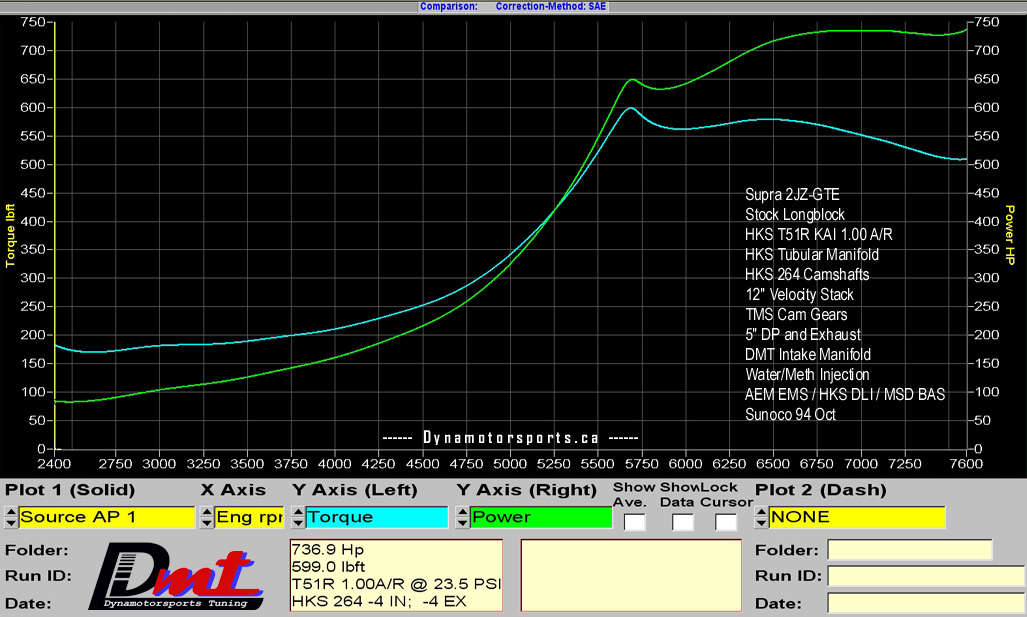This screenshot has width=1027, height=617.
Task: Click the 7600 rpm tick label on X axis
Action: point(966,464)
